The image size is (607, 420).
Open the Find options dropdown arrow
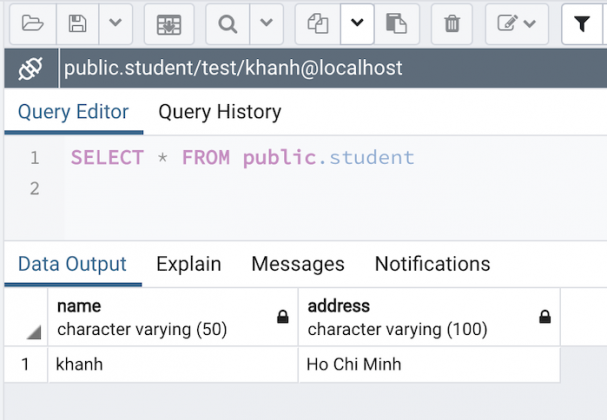(x=266, y=24)
